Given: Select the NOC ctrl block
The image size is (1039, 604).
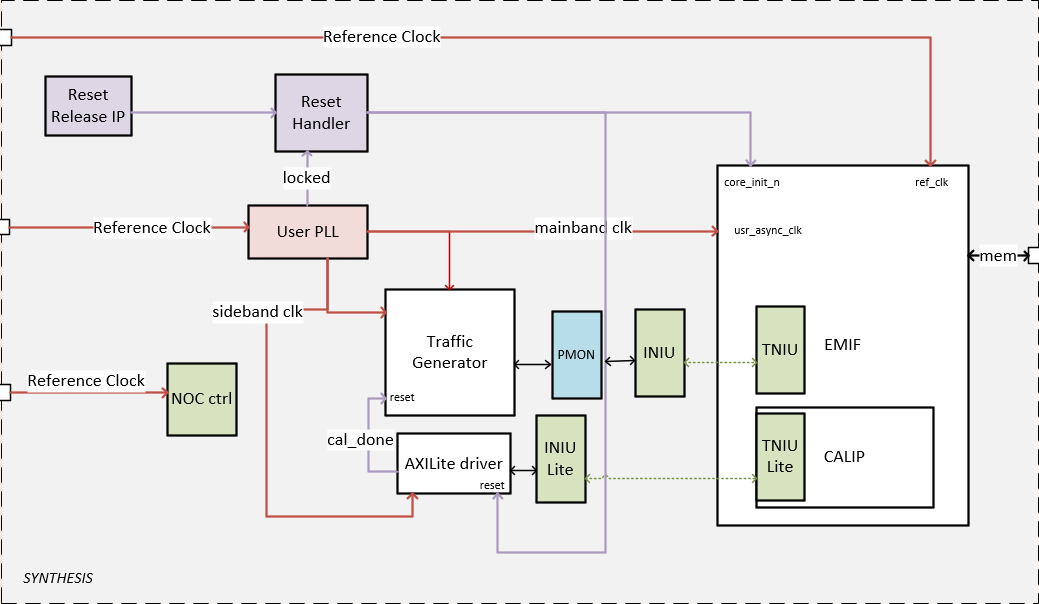Looking at the screenshot, I should (201, 399).
